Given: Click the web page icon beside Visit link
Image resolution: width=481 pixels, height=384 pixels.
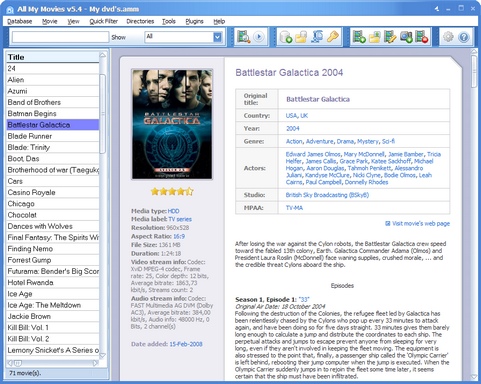Looking at the screenshot, I should (388, 223).
